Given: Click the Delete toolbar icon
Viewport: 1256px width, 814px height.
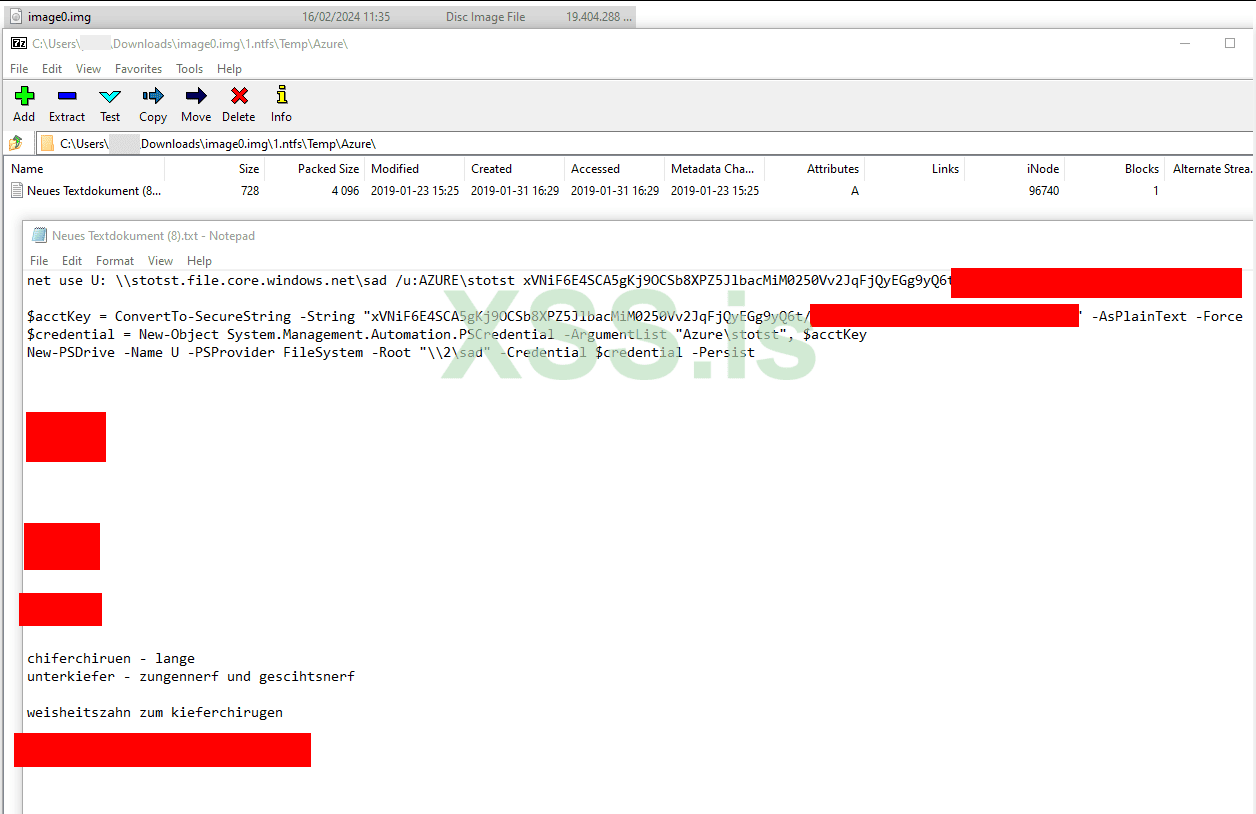Looking at the screenshot, I should click(239, 96).
